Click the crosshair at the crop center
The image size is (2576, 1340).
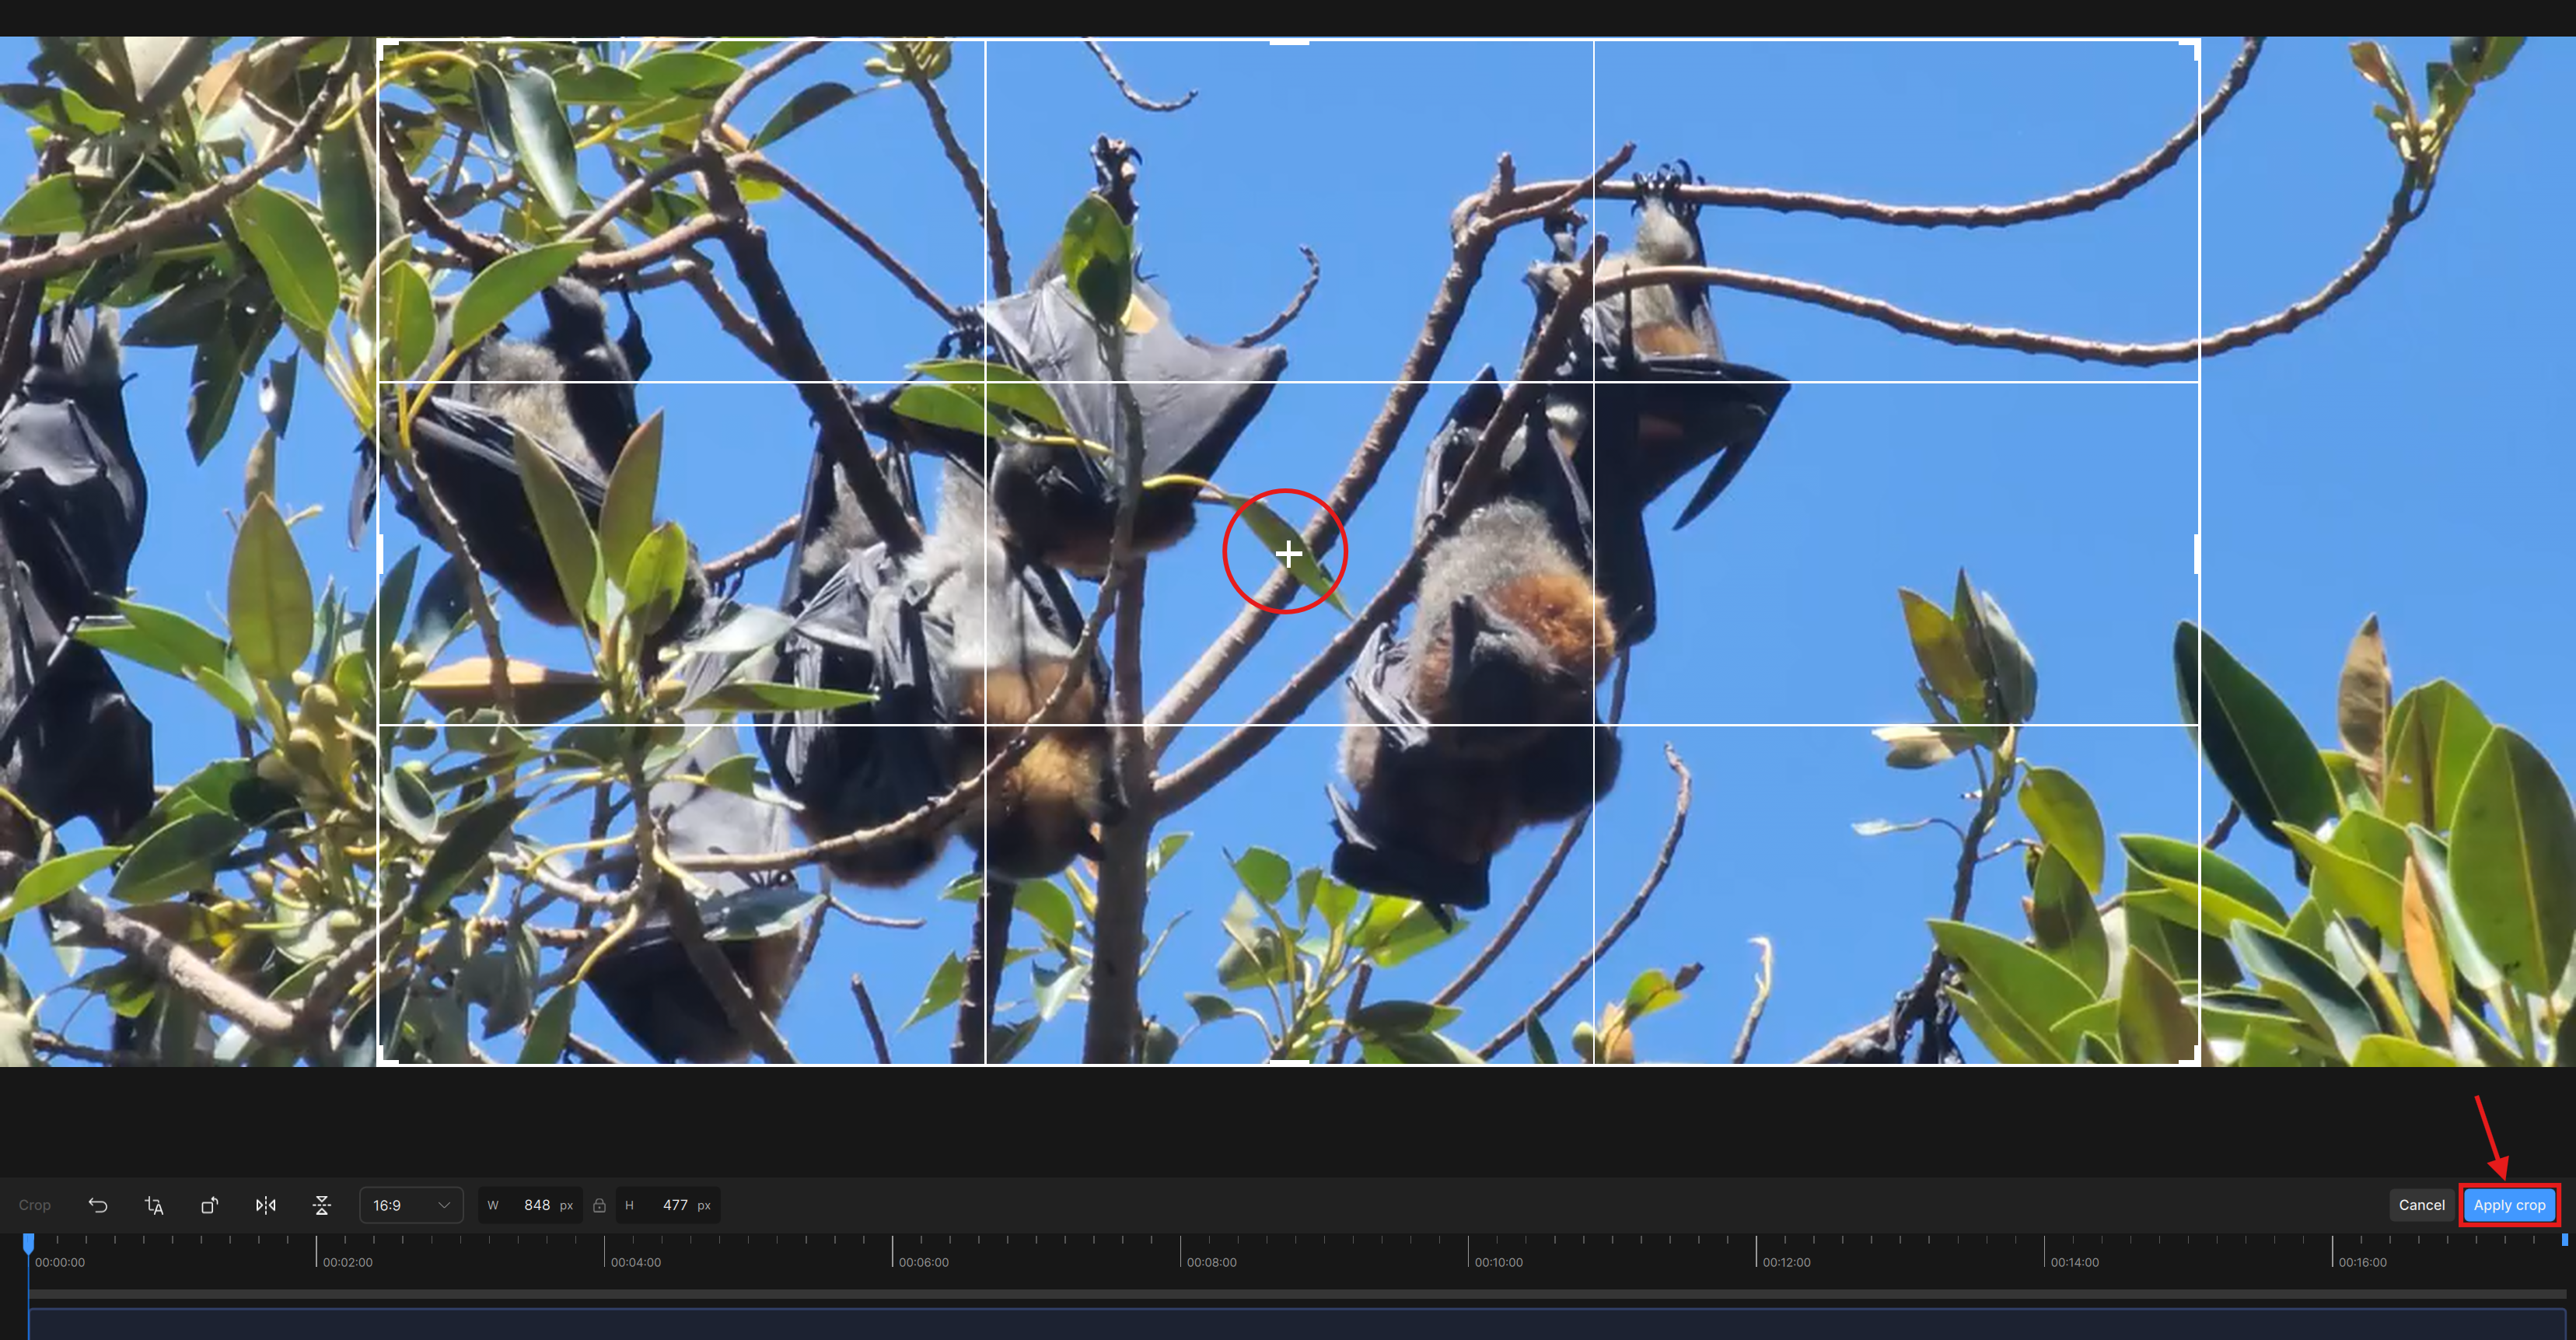pyautogui.click(x=1288, y=553)
